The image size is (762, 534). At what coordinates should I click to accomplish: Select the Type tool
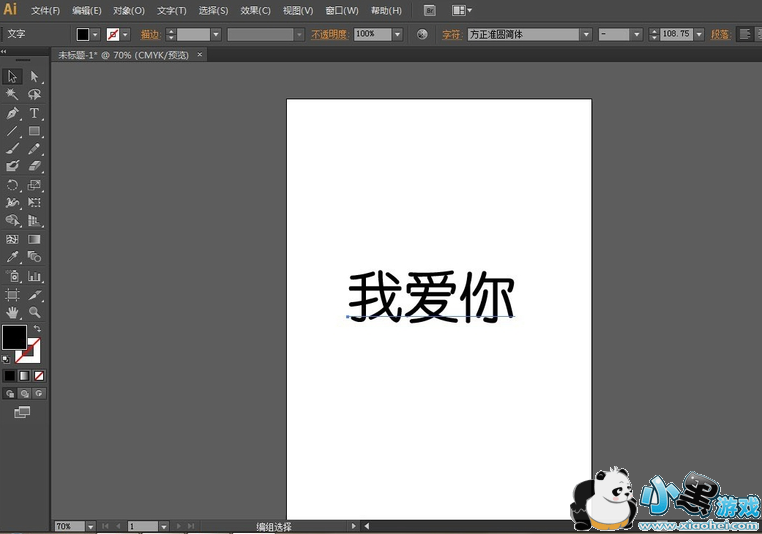point(34,113)
